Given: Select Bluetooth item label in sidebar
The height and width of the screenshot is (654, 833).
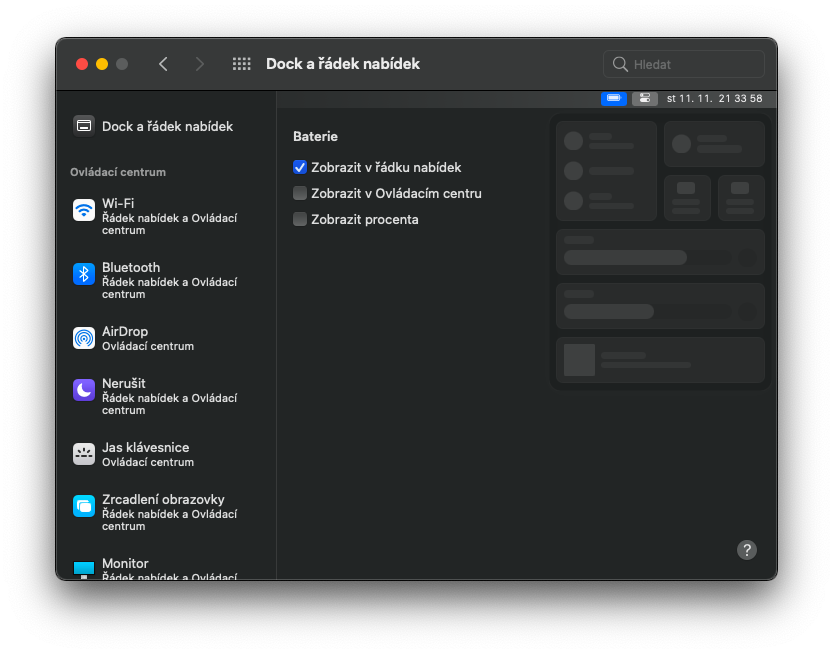Looking at the screenshot, I should point(131,267).
